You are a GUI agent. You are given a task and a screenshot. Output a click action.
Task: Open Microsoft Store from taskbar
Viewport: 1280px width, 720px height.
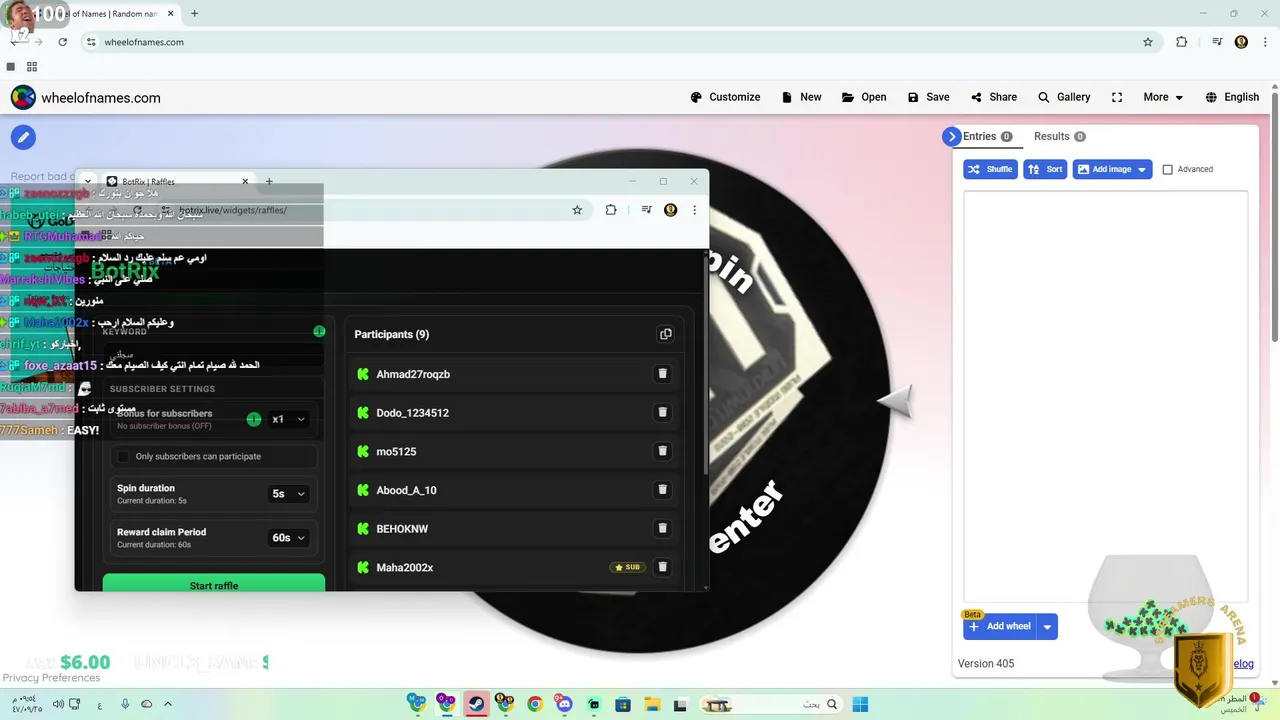pos(622,704)
